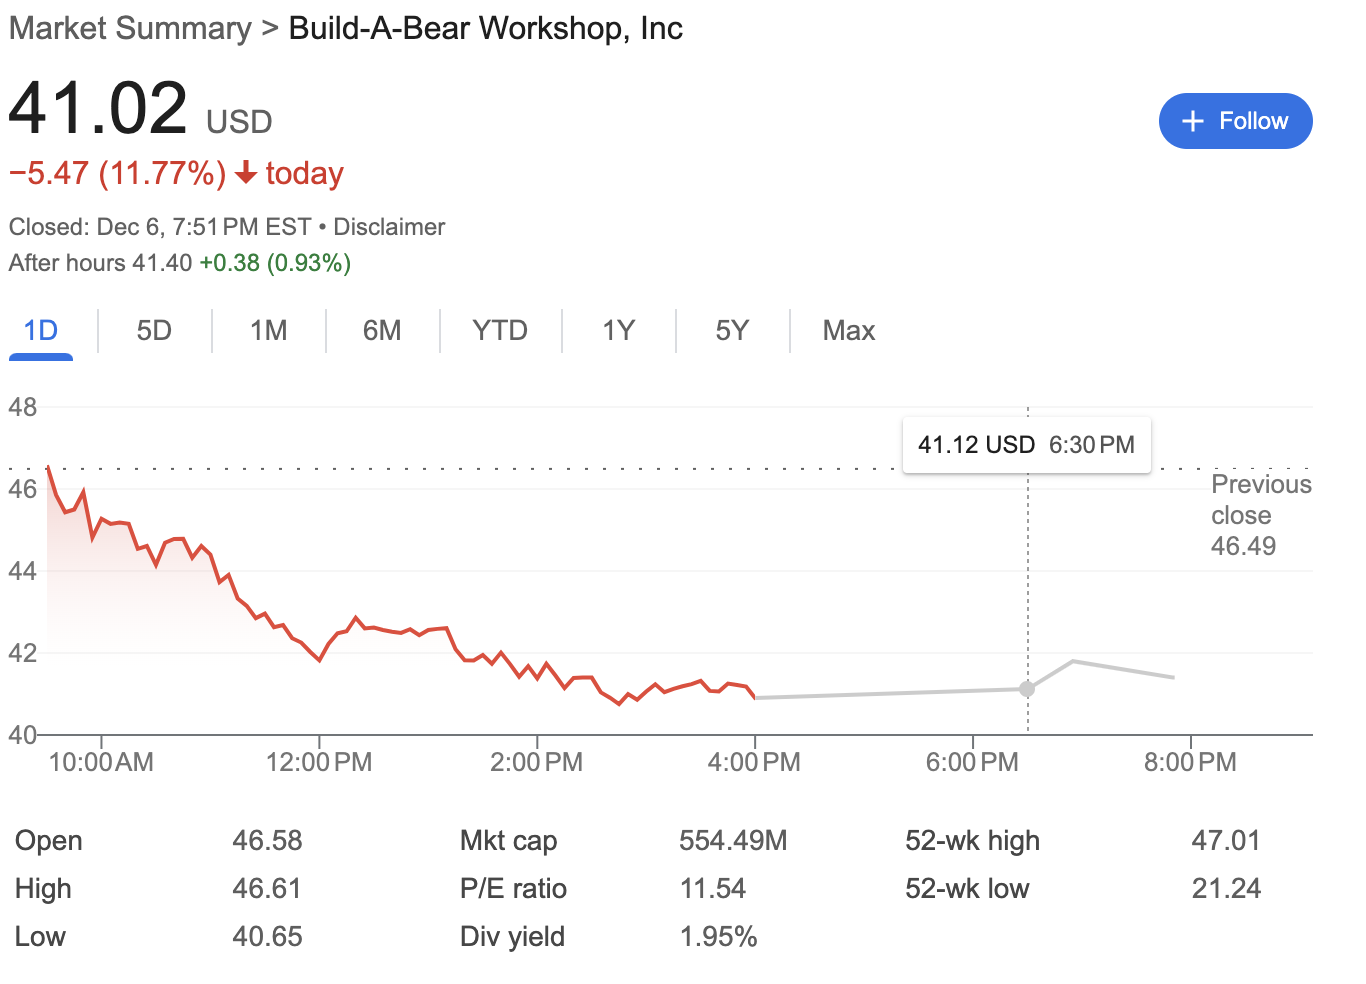Click the 41.12 USD tooltip box
This screenshot has width=1366, height=984.
coord(1026,444)
